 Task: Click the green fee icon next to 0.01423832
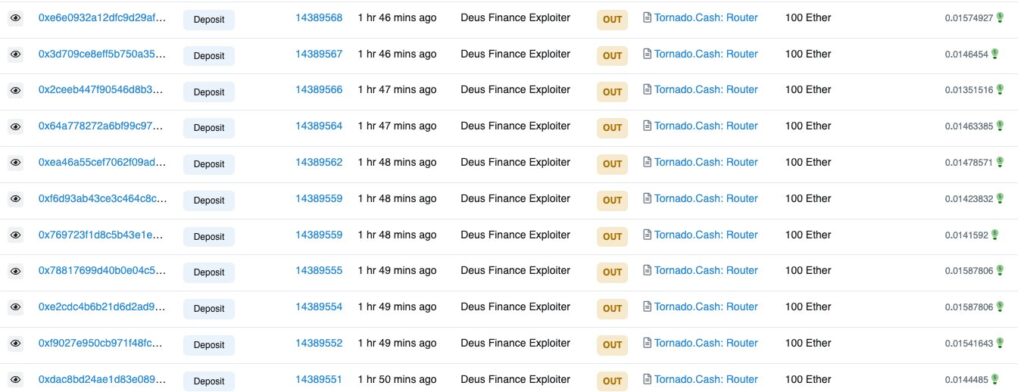[x=999, y=199]
